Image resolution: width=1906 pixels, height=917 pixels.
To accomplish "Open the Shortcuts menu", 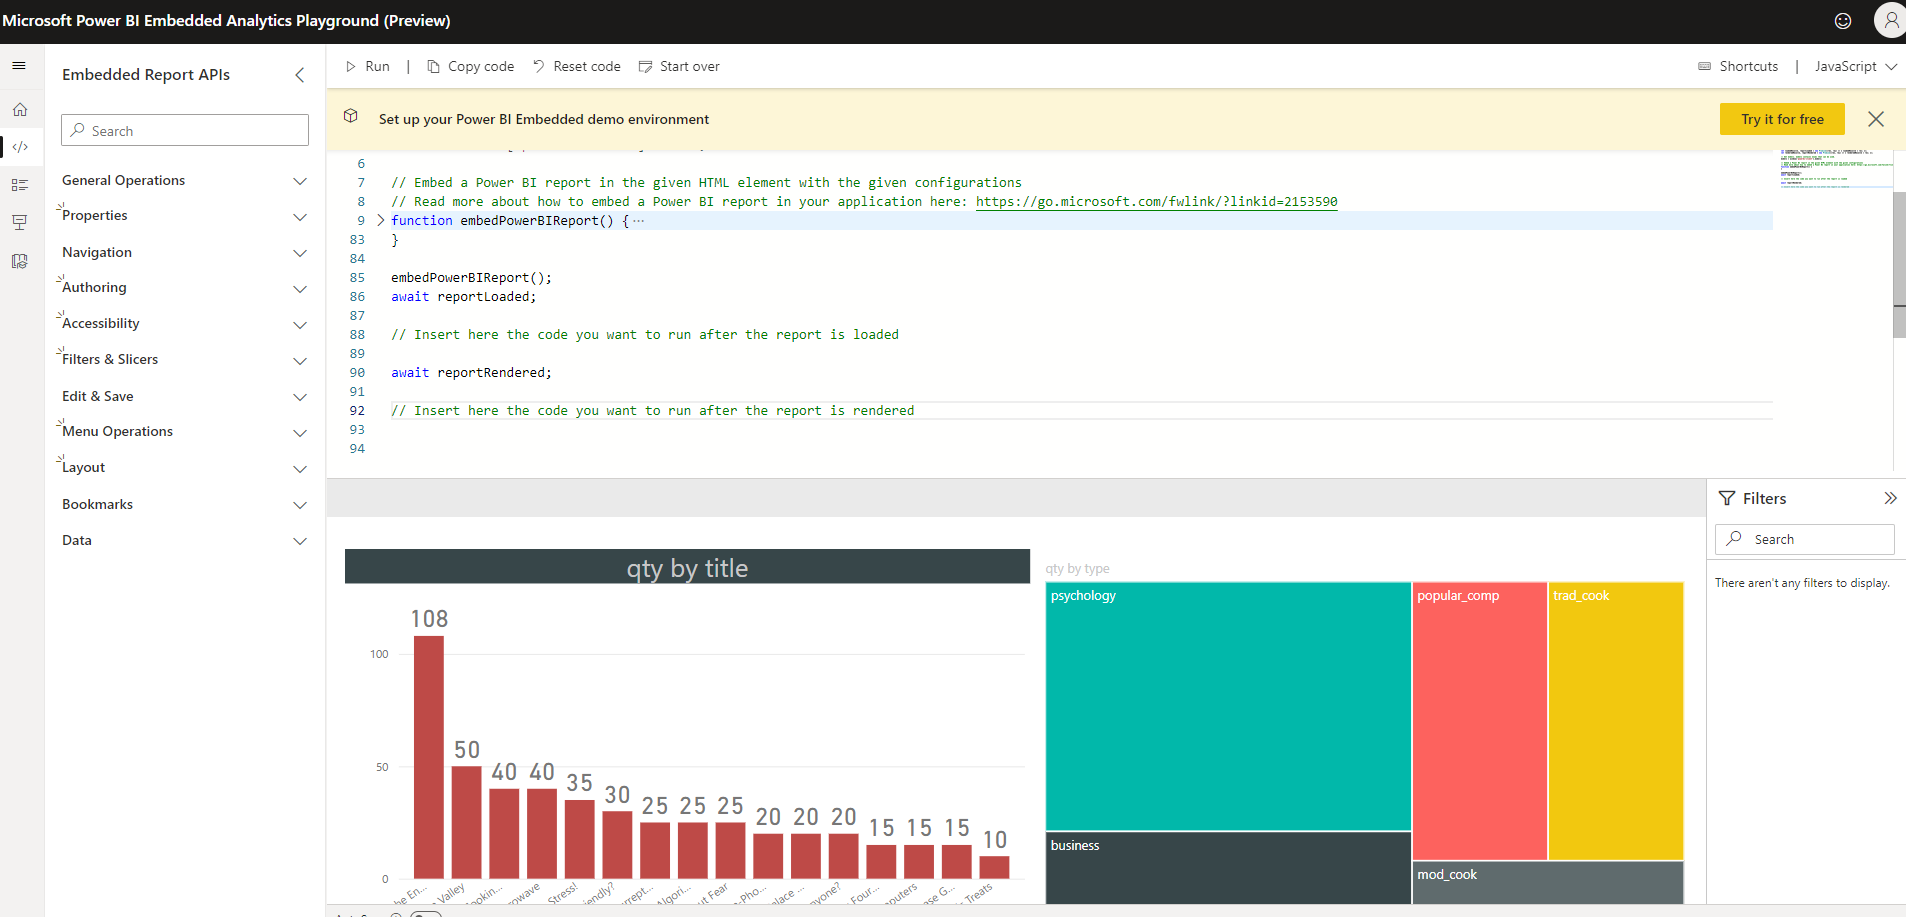I will click(x=1738, y=66).
